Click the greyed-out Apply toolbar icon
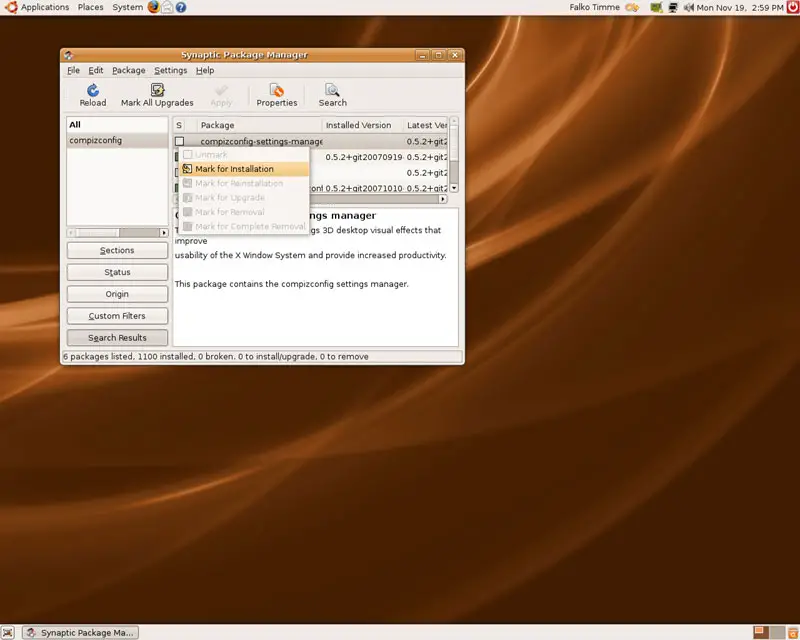This screenshot has width=800, height=640. point(221,95)
